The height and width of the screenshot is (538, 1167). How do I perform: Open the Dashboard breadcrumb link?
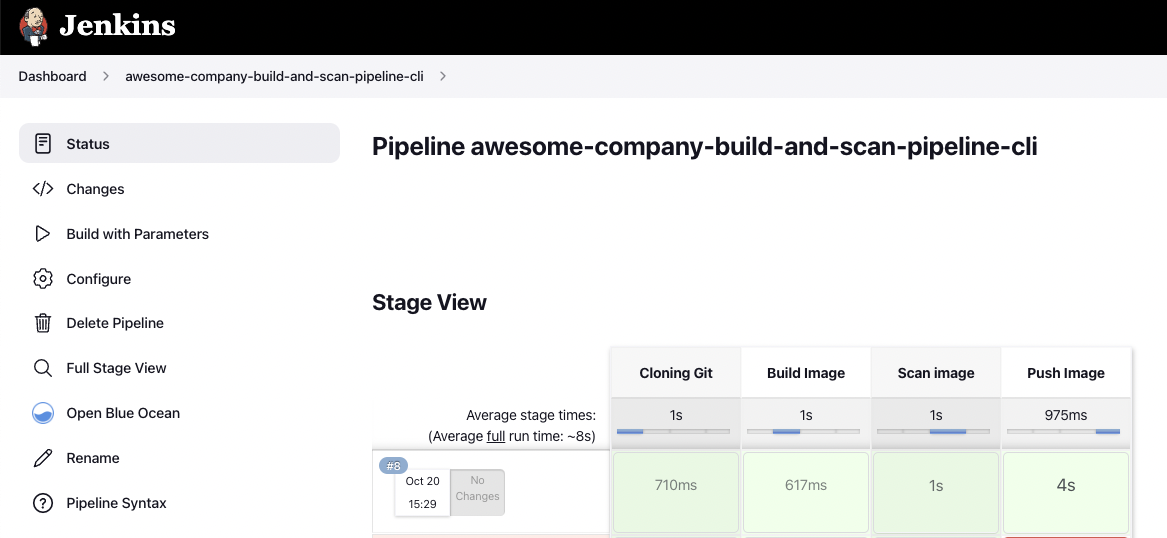(x=52, y=76)
